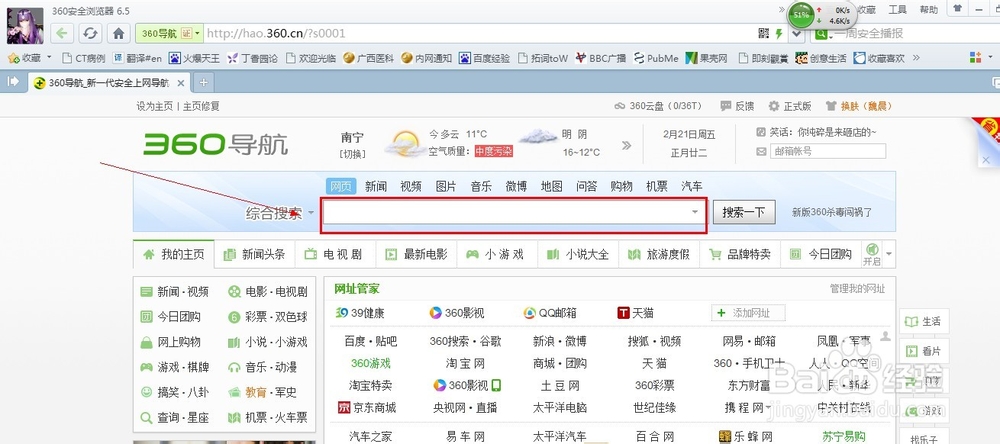Click the sidebar toggle icon left of tabs
The image size is (1000, 444).
tap(13, 82)
